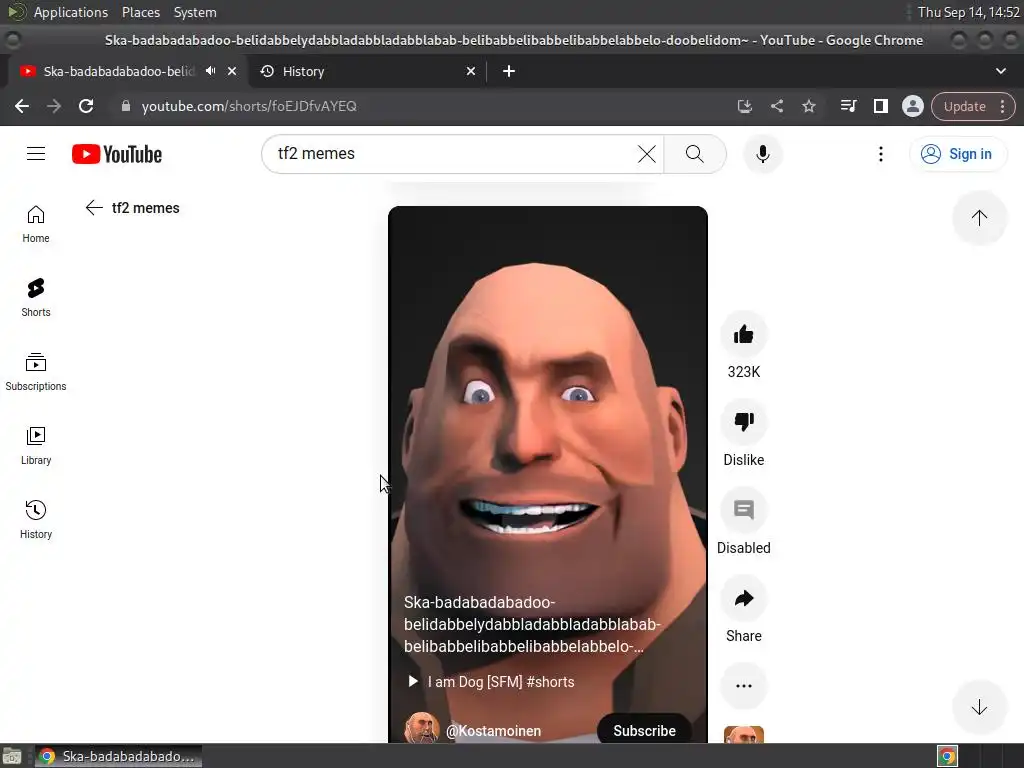
Task: Open the YouTube hamburger guide menu
Action: [x=36, y=154]
